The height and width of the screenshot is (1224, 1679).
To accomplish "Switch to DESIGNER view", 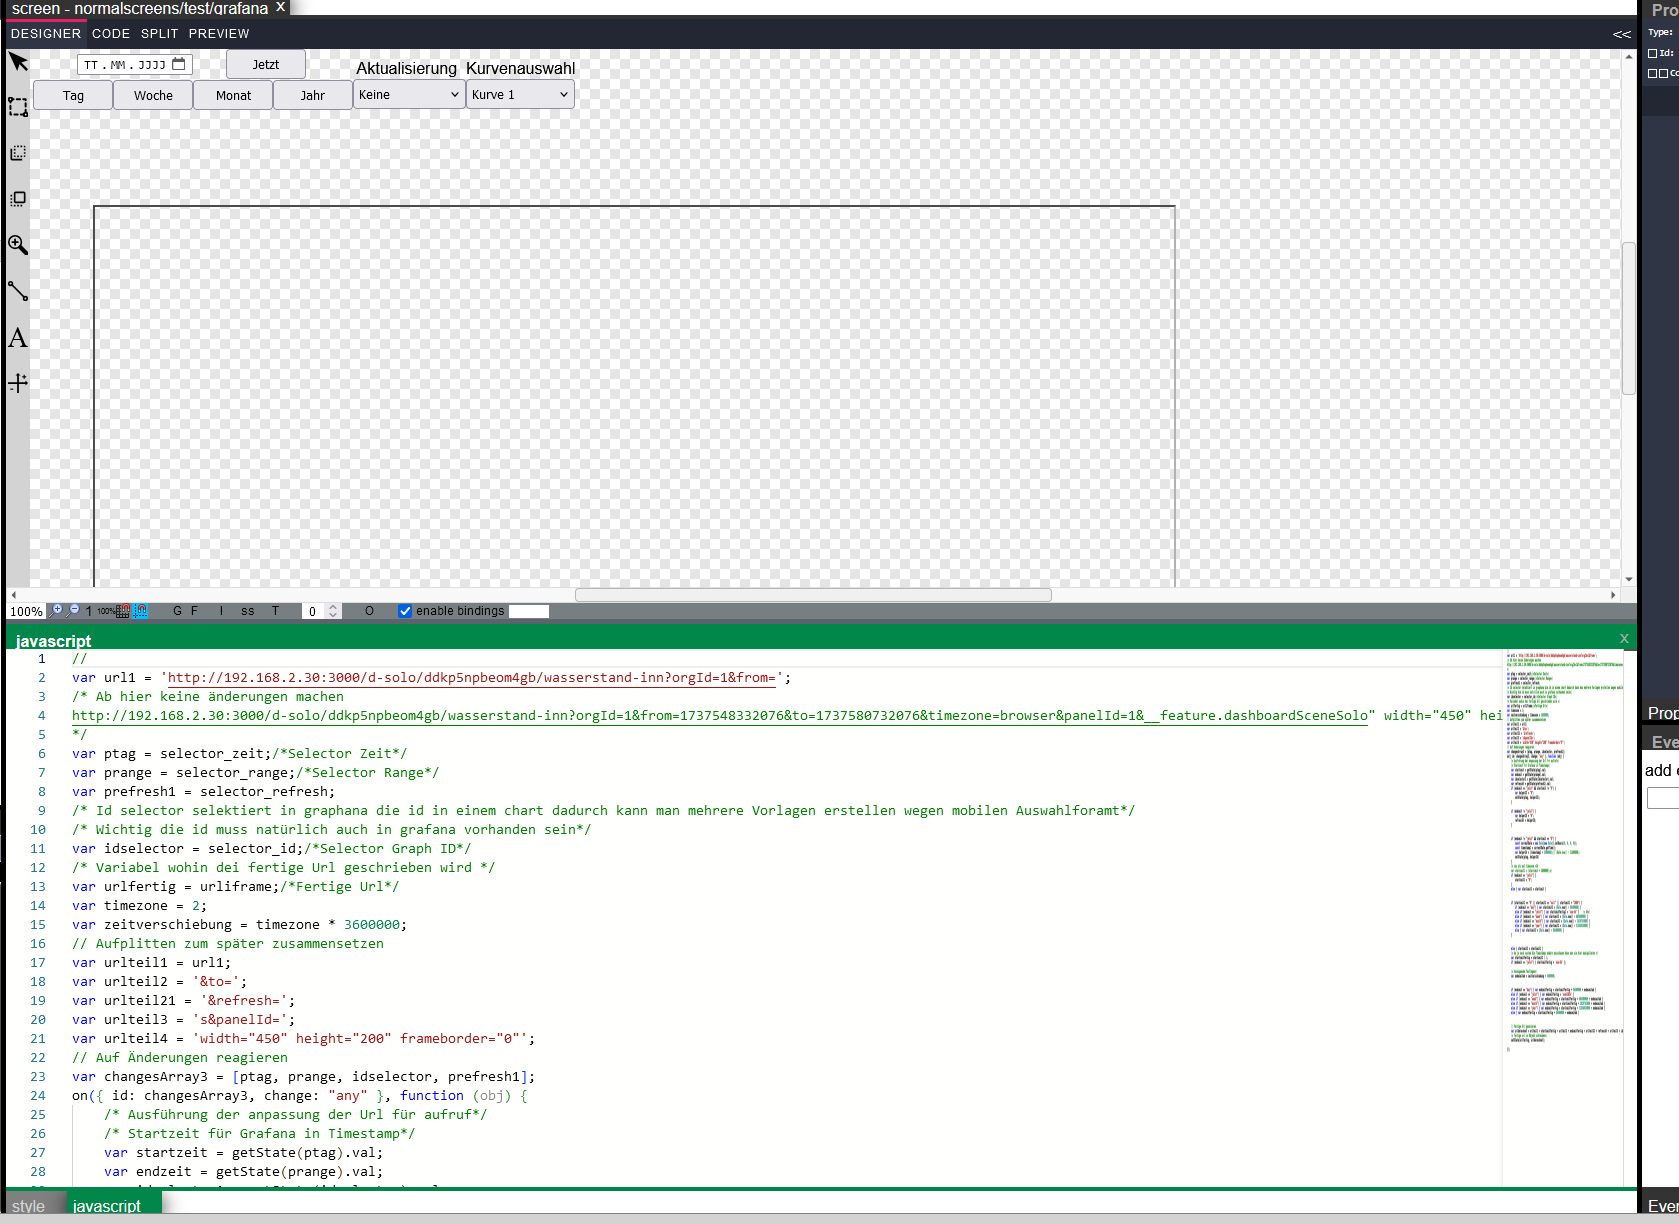I will point(46,33).
